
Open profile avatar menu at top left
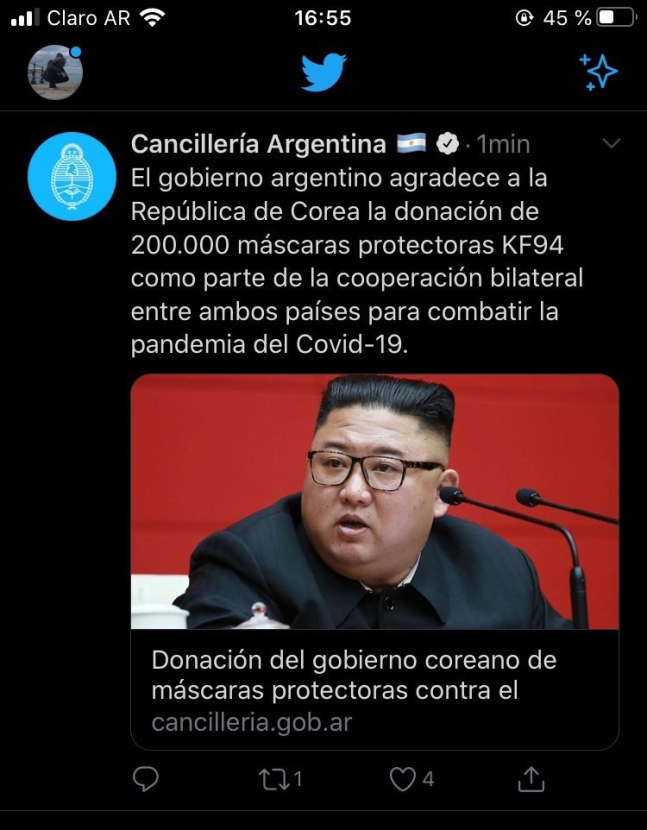(x=55, y=73)
